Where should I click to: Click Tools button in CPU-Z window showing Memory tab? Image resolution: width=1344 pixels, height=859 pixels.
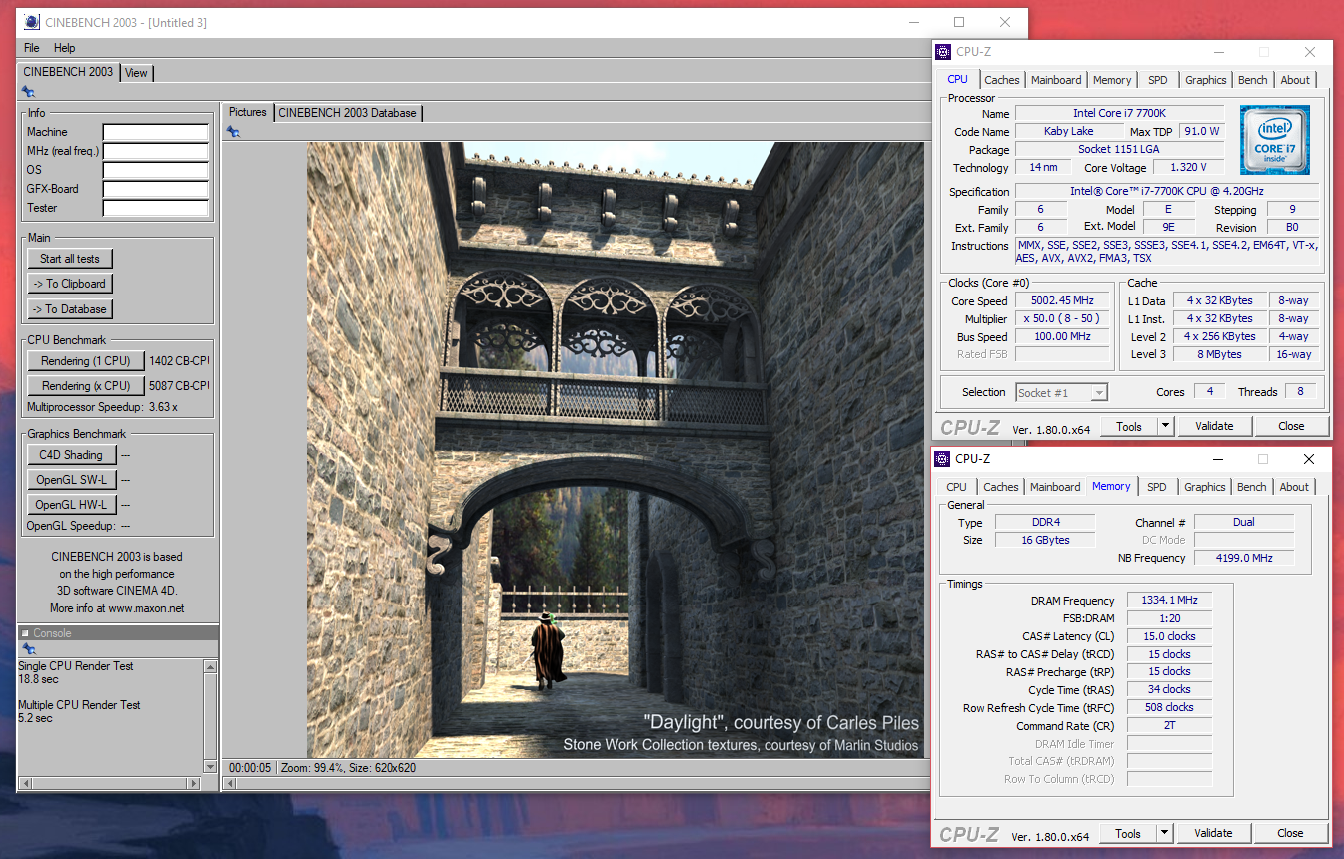pos(1128,833)
